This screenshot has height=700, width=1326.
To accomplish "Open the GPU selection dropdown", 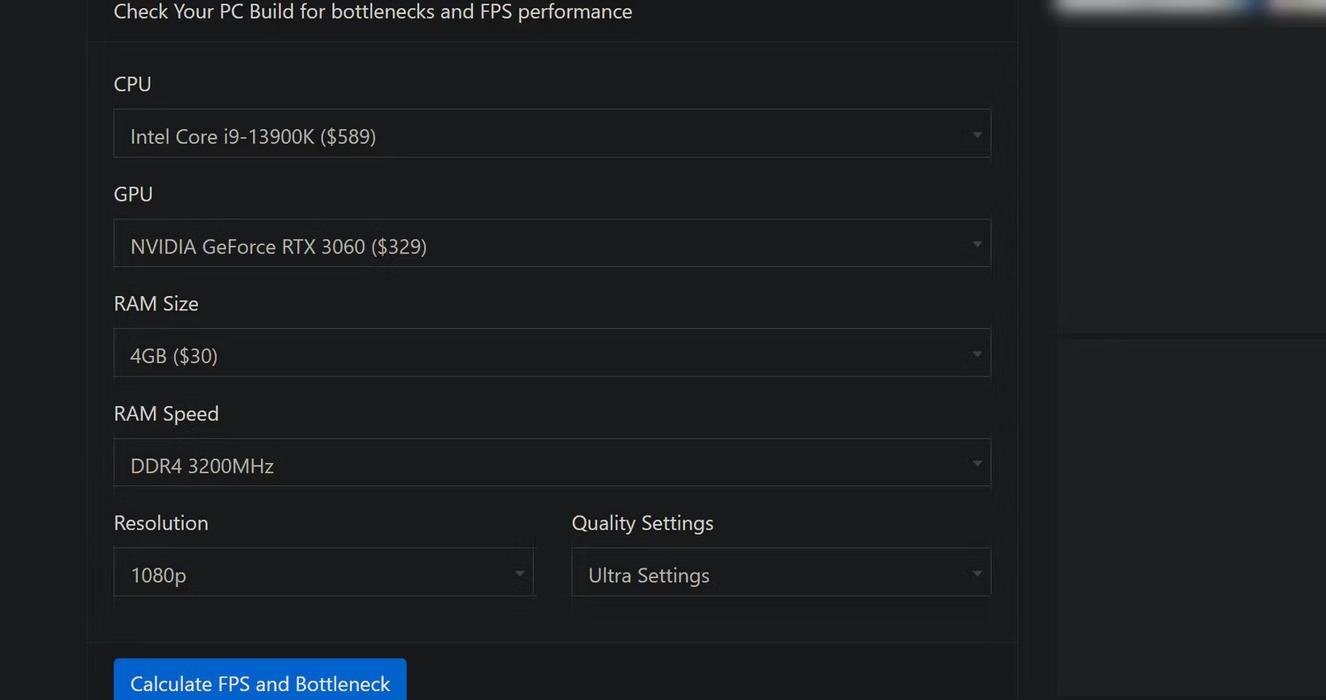I will tap(553, 243).
